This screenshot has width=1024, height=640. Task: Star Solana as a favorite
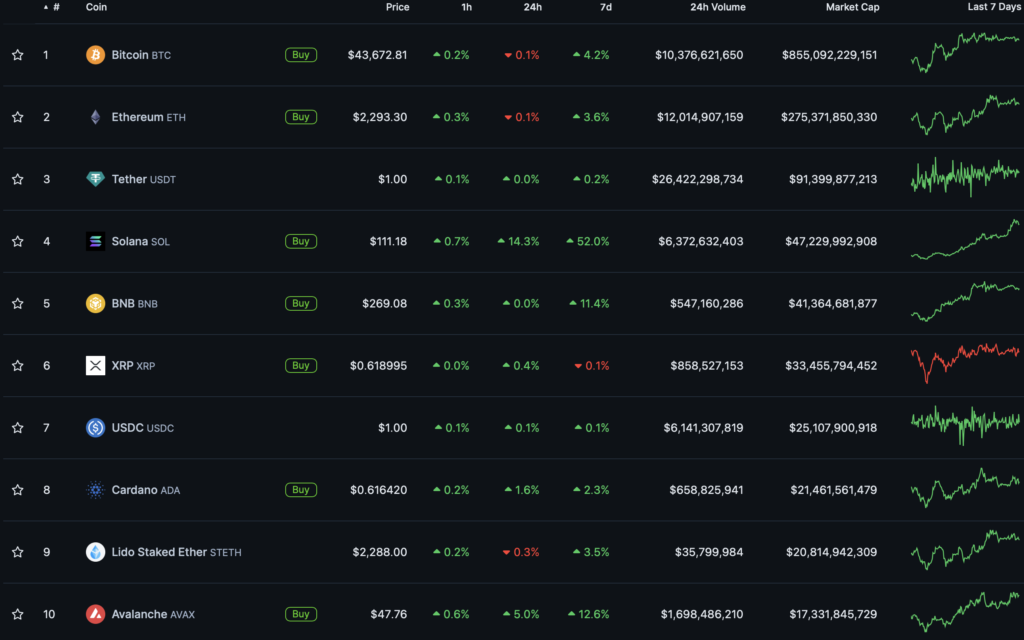[17, 241]
